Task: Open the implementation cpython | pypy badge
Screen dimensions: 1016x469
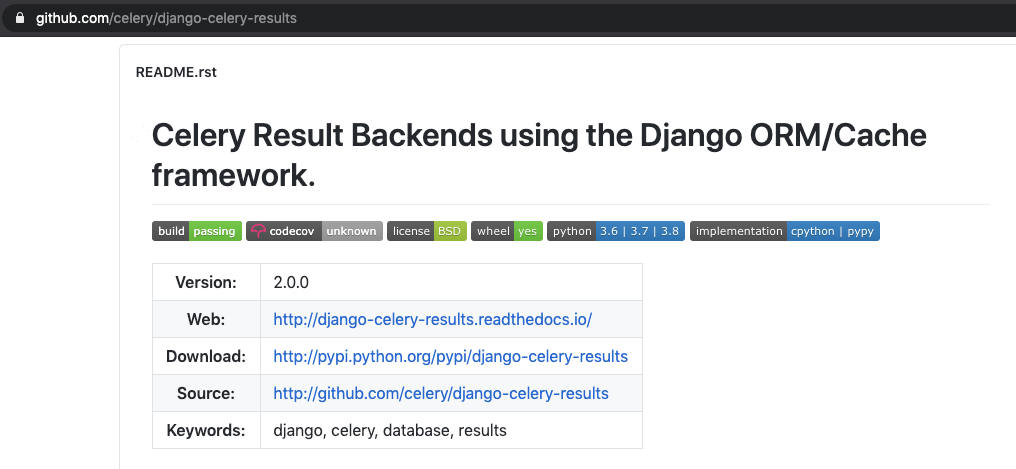Action: point(784,231)
